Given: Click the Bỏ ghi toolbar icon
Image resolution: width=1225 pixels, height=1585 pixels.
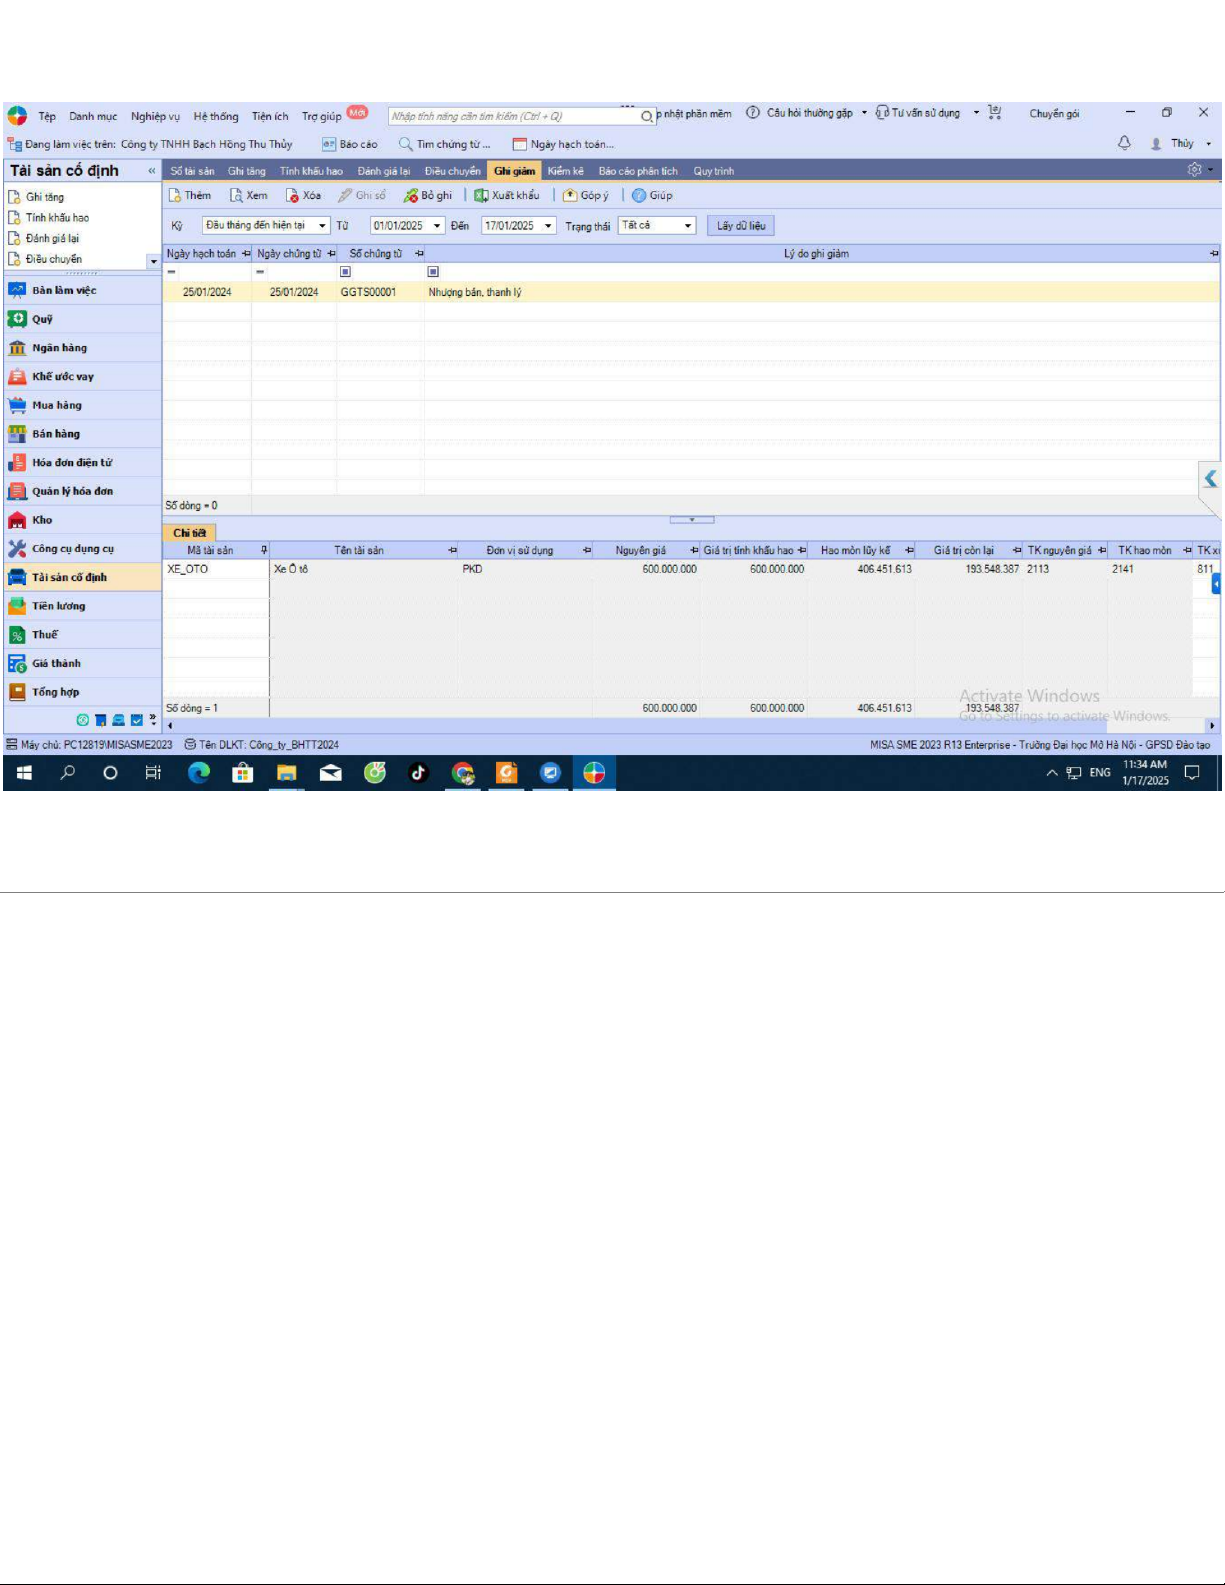Looking at the screenshot, I should coord(410,196).
